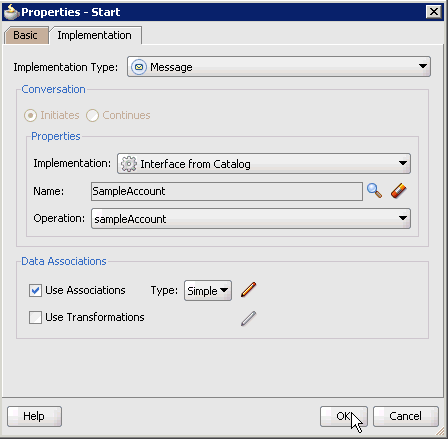The width and height of the screenshot is (448, 439).
Task: Switch to the Basic tab
Action: pyautogui.click(x=26, y=35)
